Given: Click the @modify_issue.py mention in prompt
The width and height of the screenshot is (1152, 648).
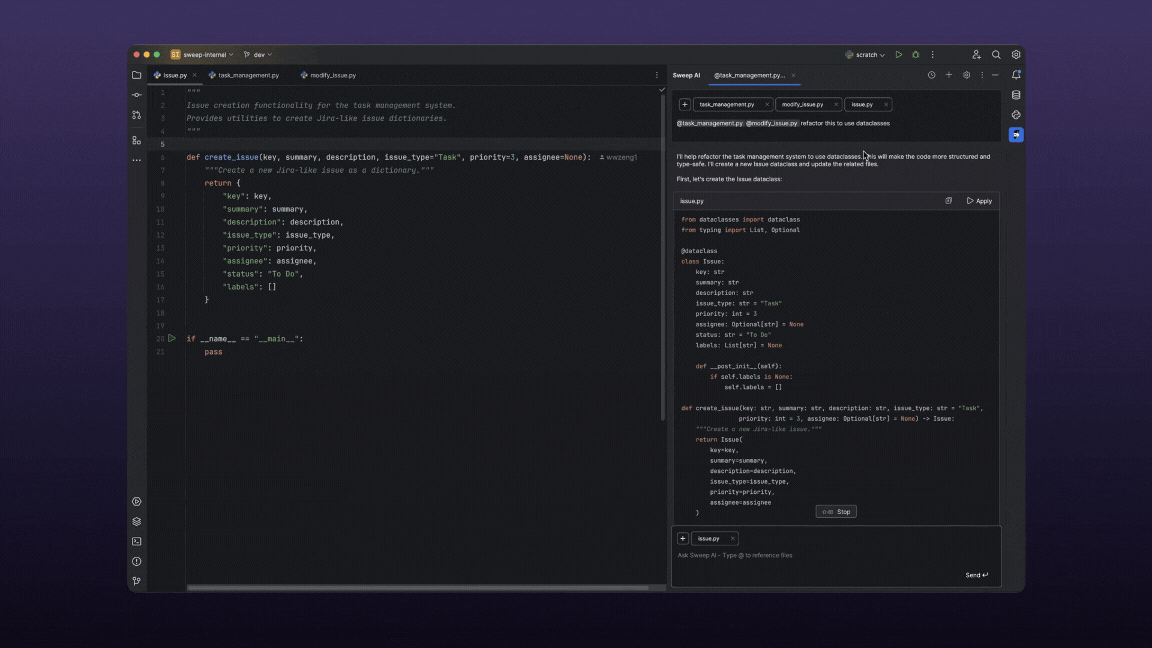Looking at the screenshot, I should (x=771, y=123).
